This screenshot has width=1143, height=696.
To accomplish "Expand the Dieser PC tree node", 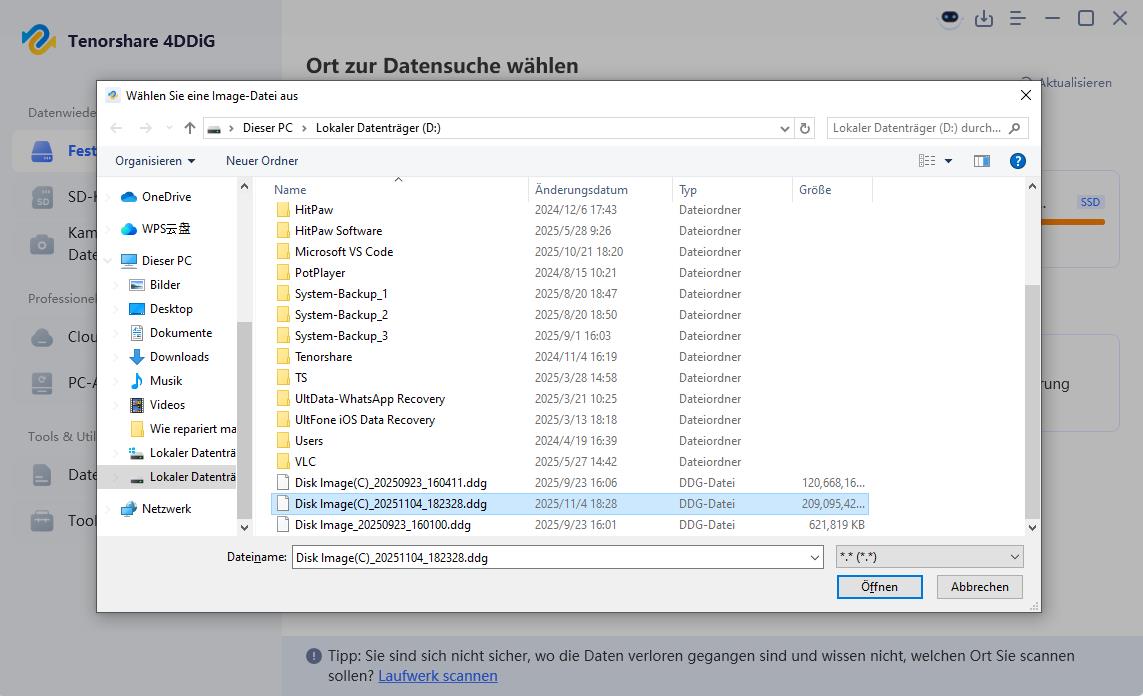I will [108, 261].
